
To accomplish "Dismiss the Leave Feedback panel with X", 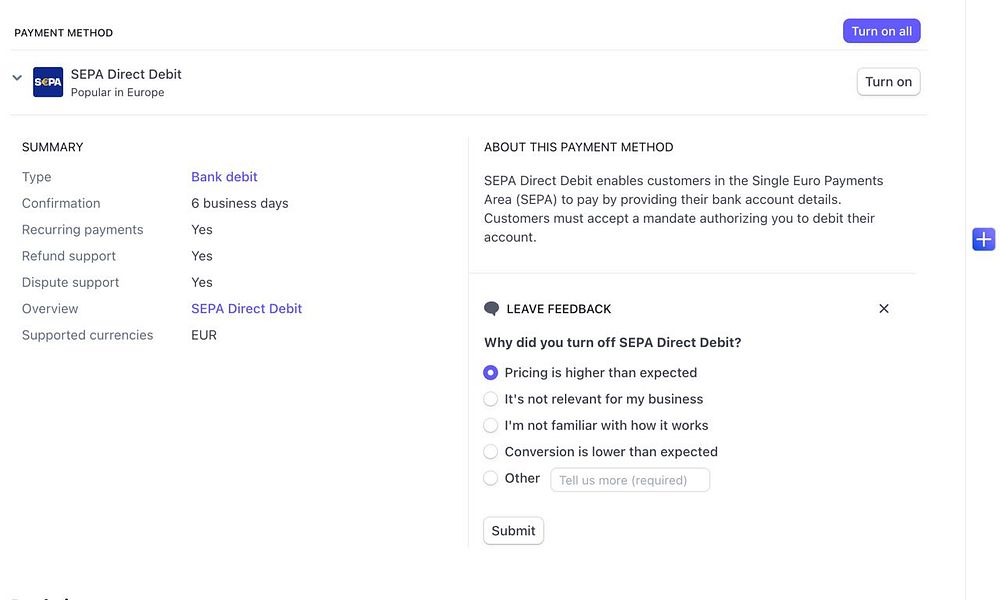I will tap(883, 309).
